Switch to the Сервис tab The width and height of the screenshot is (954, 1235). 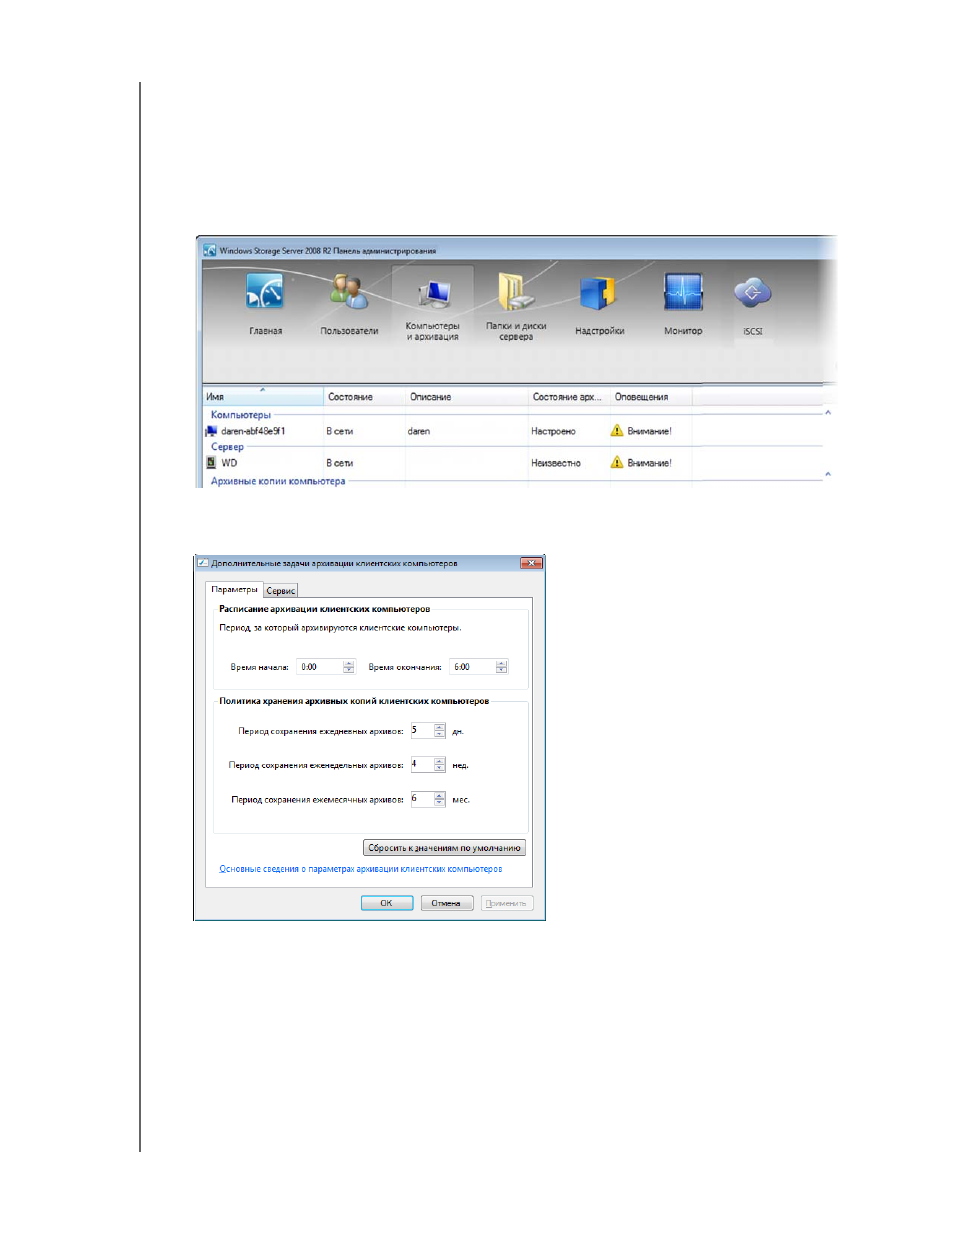(281, 591)
